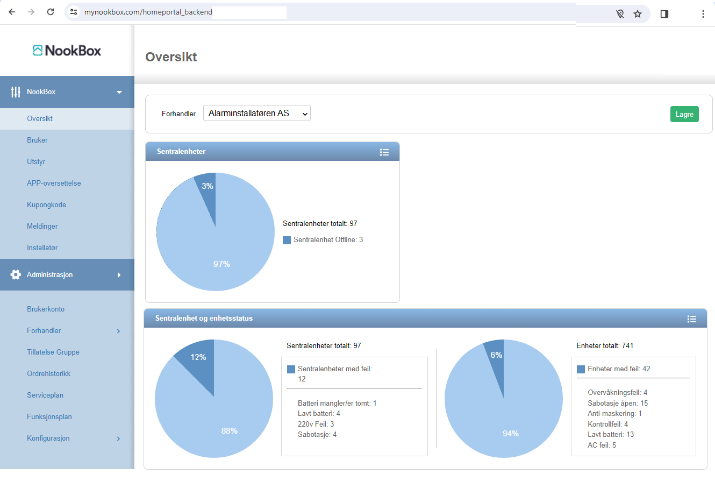This screenshot has width=715, height=481.
Task: Expand the Konfigurasjon submenu chevron
Action: (119, 439)
